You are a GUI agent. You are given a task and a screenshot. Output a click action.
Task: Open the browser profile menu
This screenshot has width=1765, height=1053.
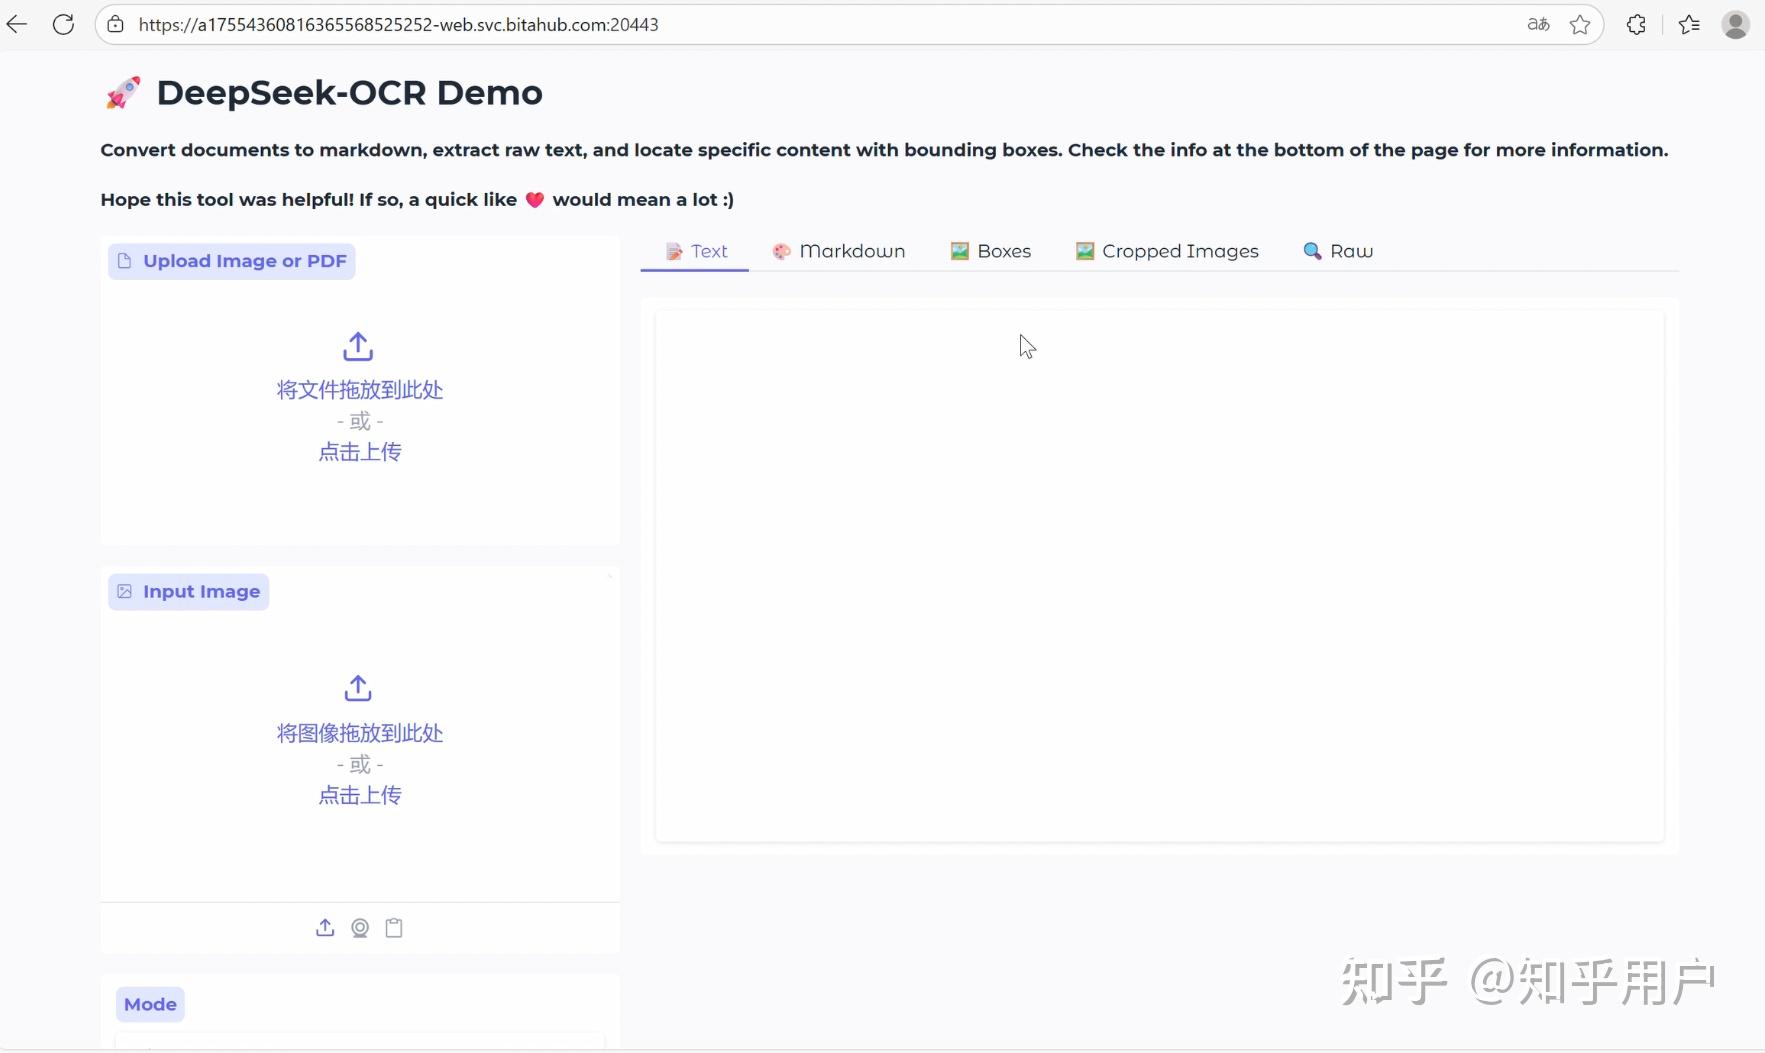tap(1738, 24)
